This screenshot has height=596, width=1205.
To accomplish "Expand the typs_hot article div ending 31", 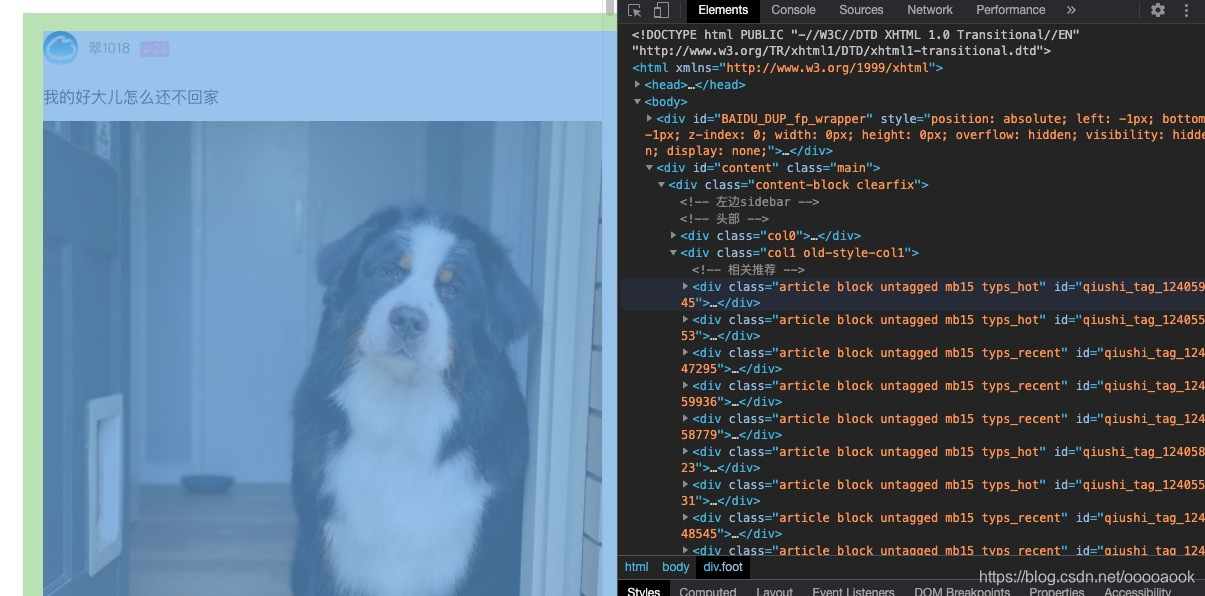I will point(686,484).
